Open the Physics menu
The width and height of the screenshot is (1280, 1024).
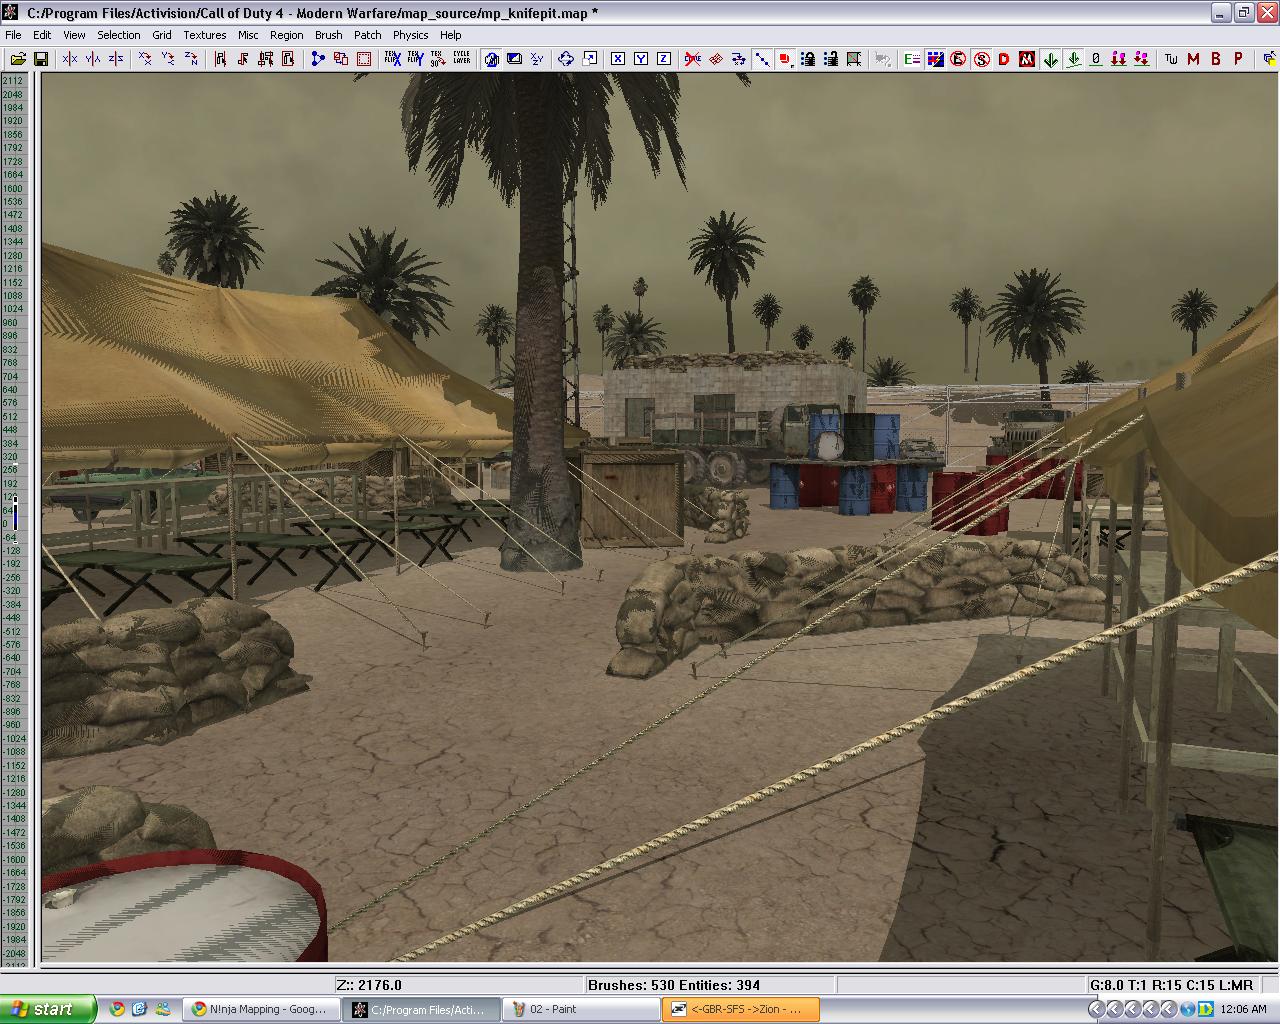click(x=410, y=35)
